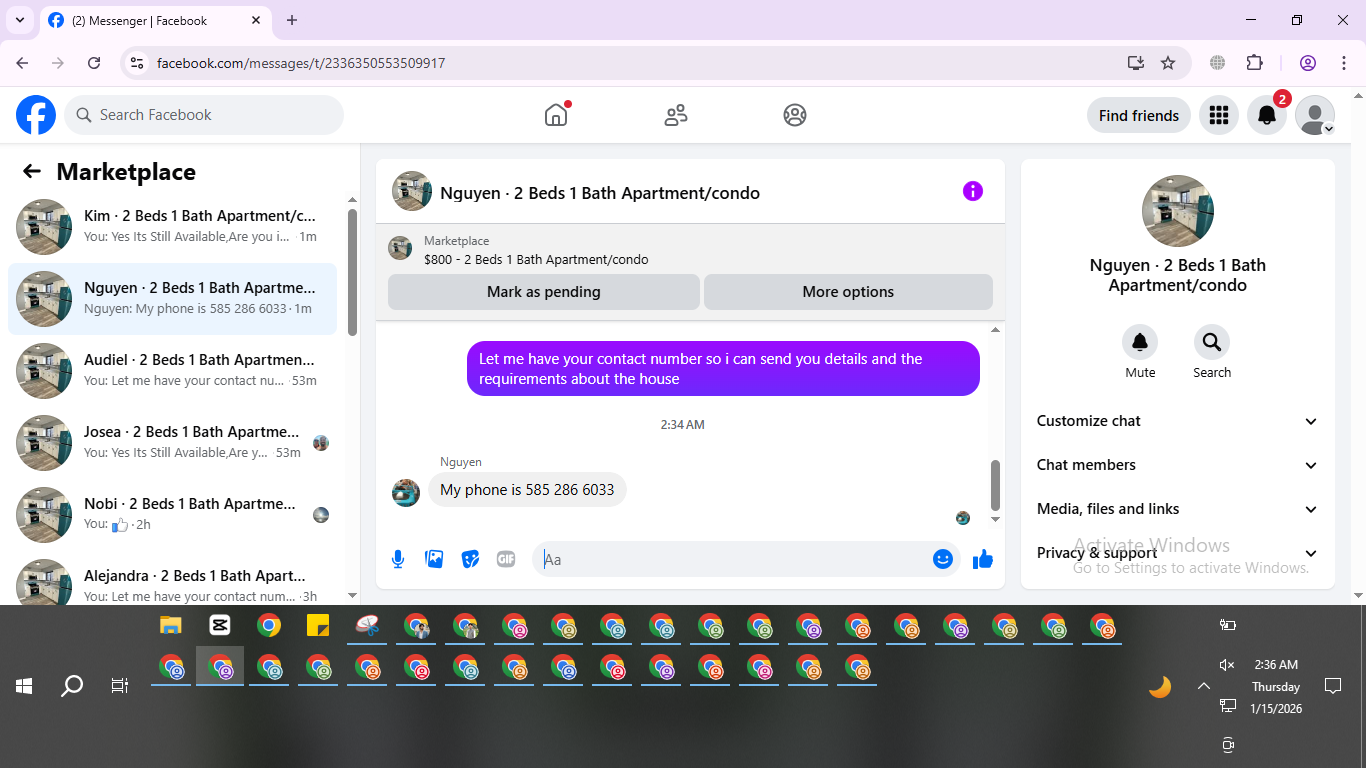Image resolution: width=1366 pixels, height=768 pixels.
Task: Open the Chrome tab search dropdown
Action: tap(19, 20)
